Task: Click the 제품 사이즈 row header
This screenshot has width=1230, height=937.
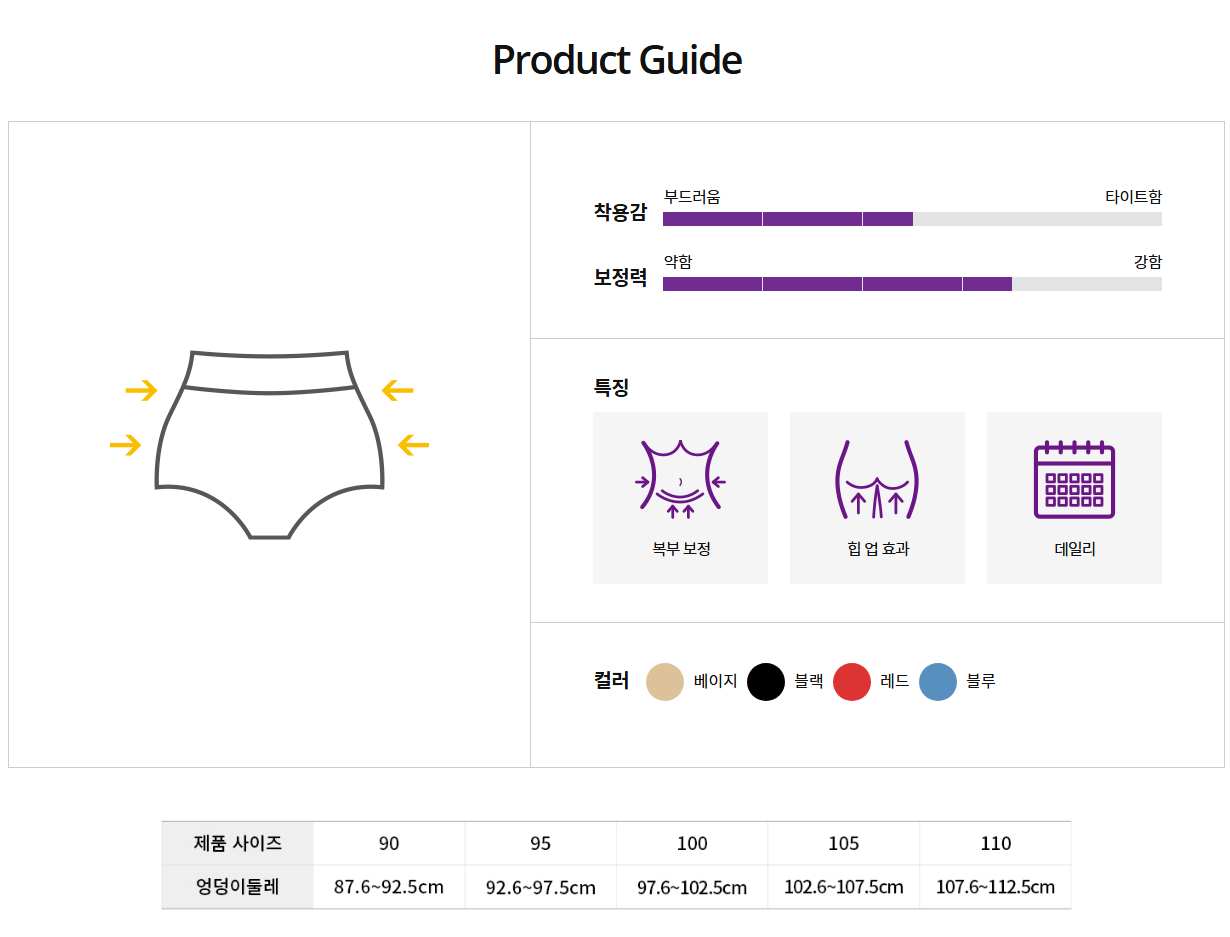Action: [x=238, y=843]
